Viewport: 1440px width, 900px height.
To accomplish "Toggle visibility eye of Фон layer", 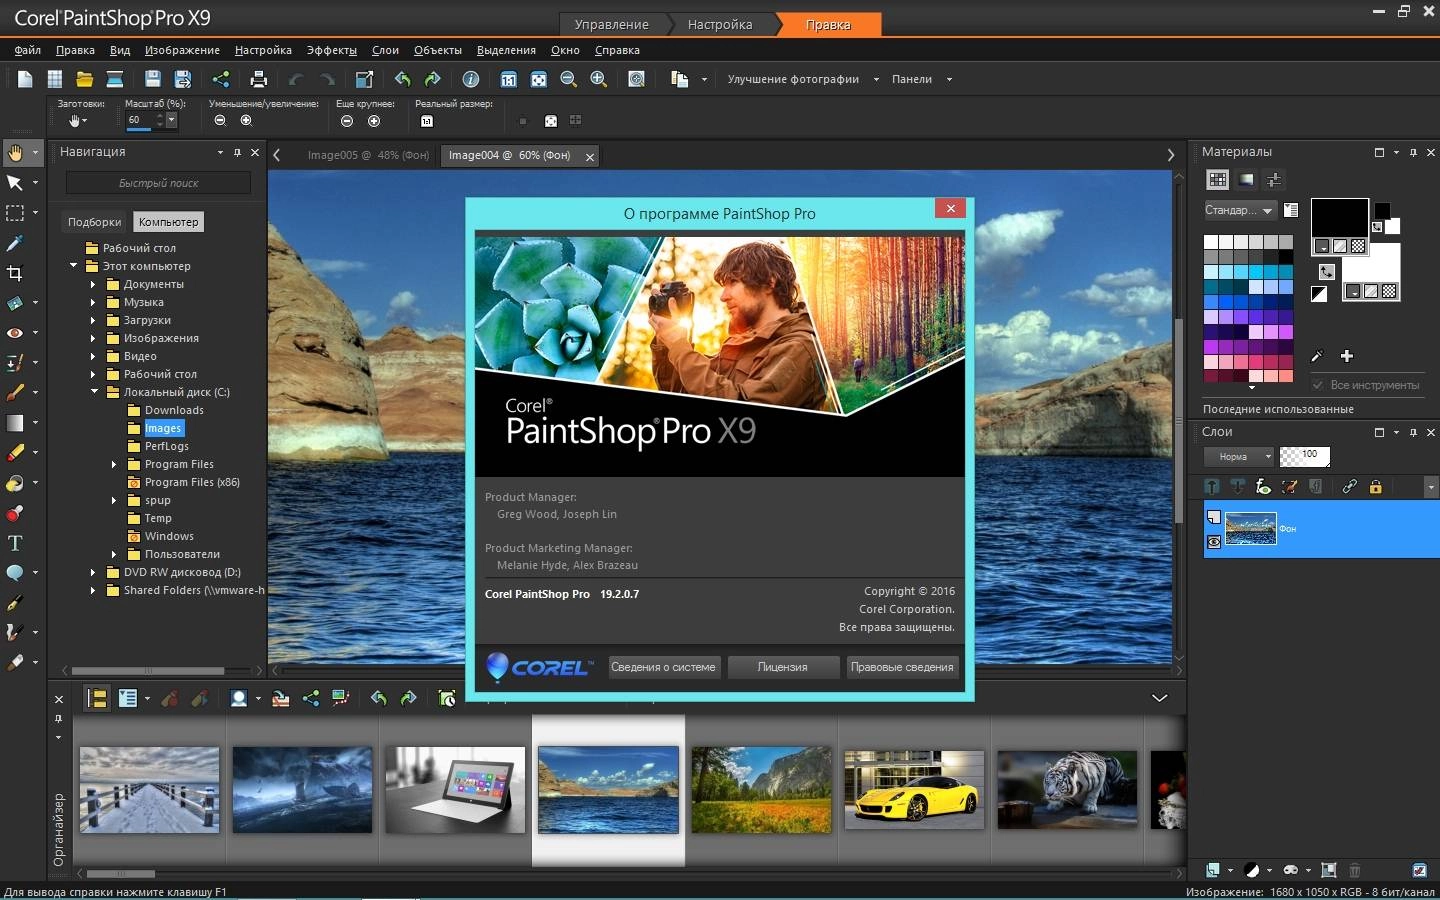I will [1214, 542].
